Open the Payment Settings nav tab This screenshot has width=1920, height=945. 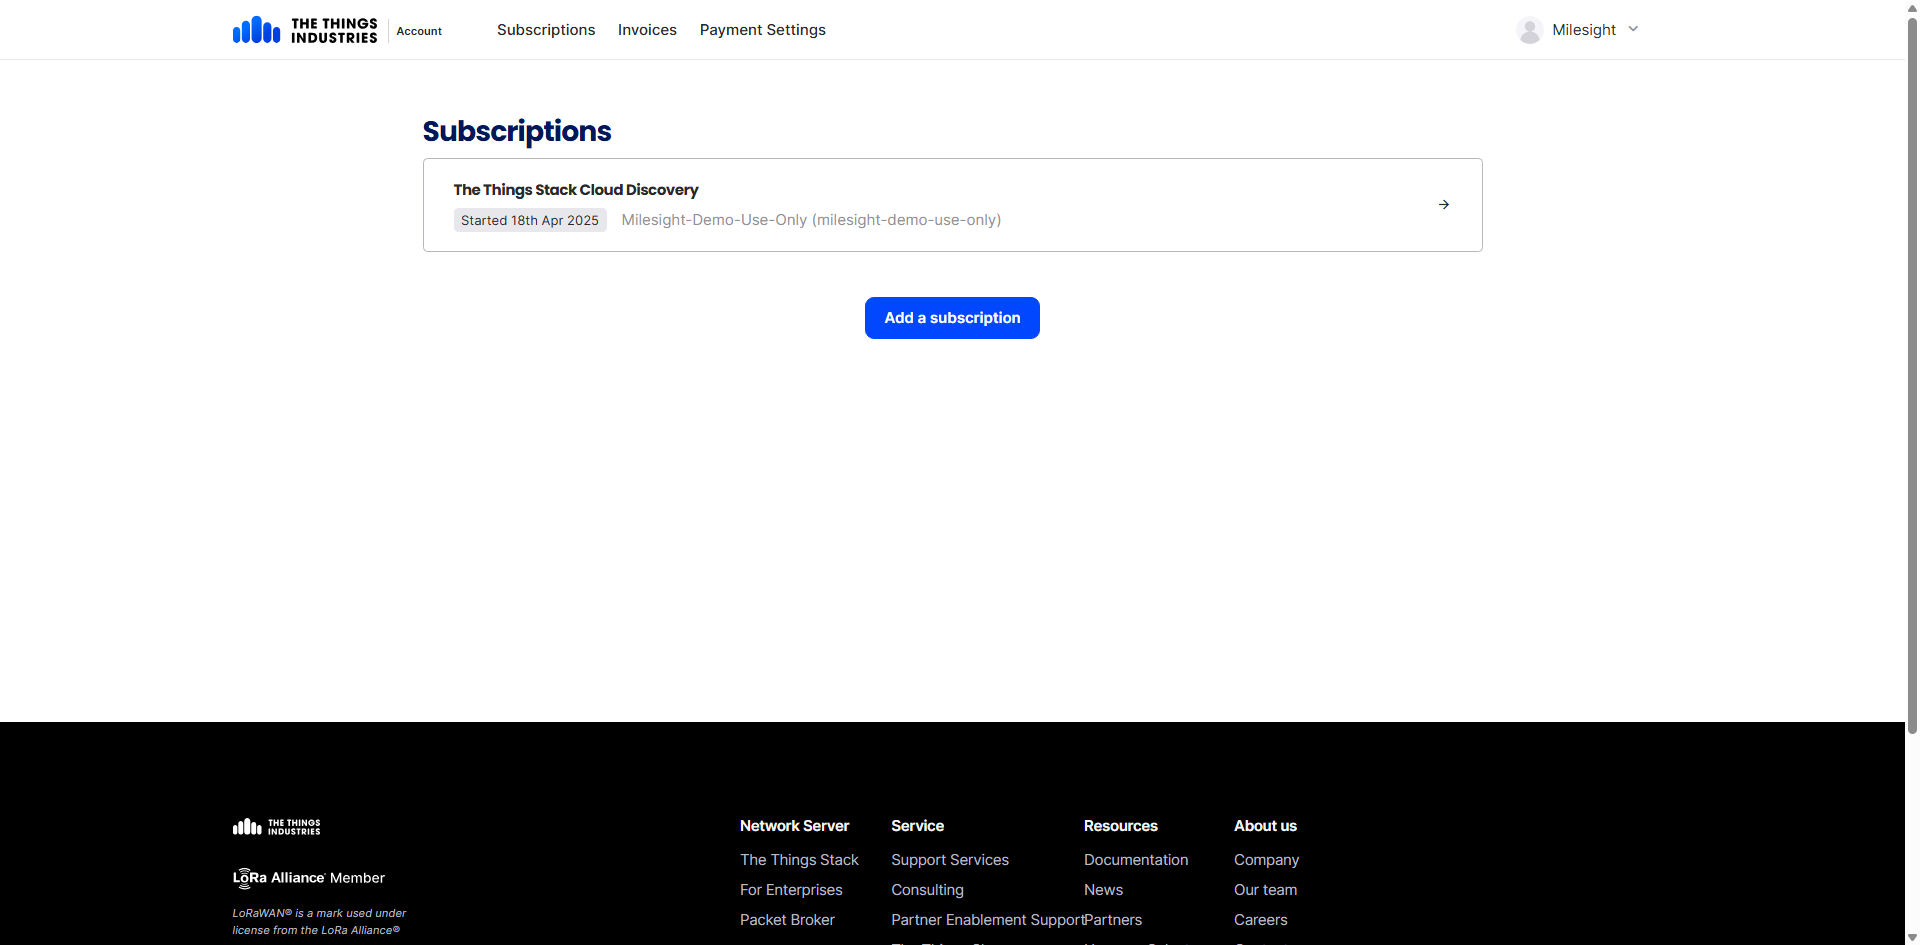(x=763, y=30)
